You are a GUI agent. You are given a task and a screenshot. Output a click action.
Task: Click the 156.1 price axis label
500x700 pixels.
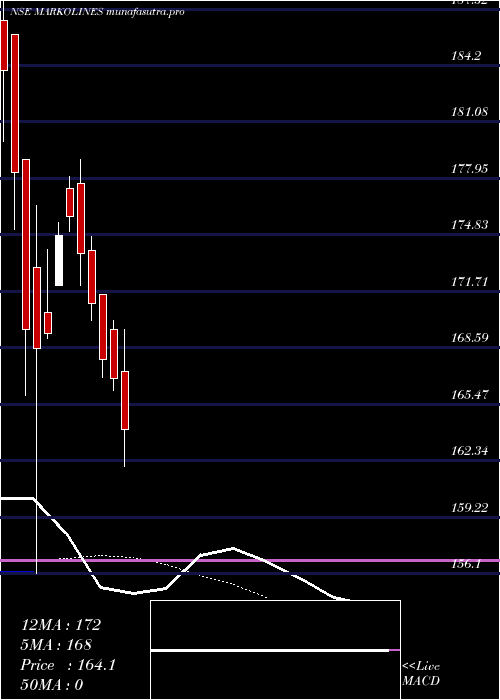(467, 564)
